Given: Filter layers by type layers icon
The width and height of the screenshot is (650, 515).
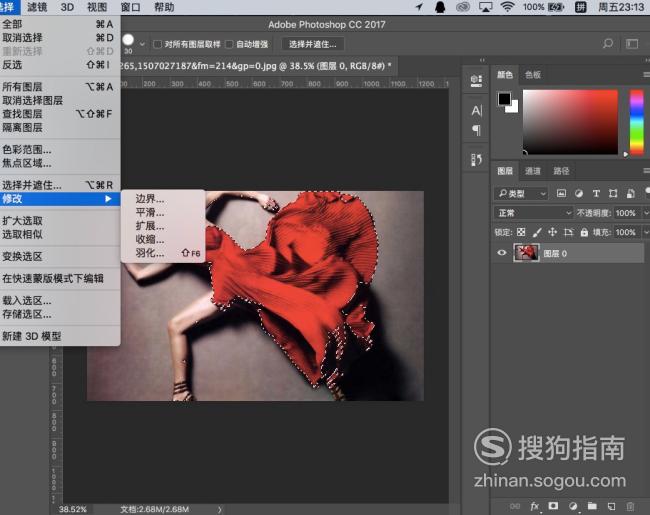Looking at the screenshot, I should tap(596, 193).
